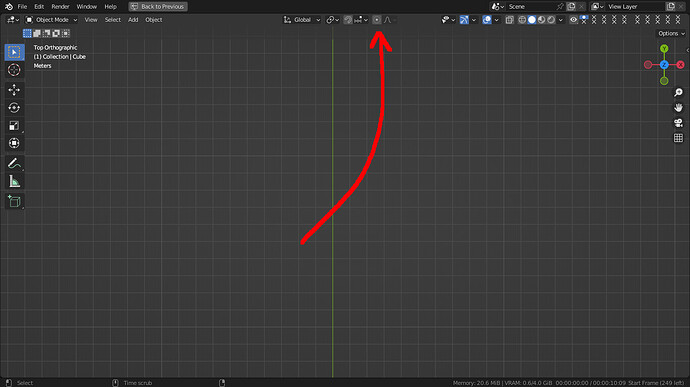The height and width of the screenshot is (387, 690).
Task: Select the Rotate tool
Action: point(14,107)
